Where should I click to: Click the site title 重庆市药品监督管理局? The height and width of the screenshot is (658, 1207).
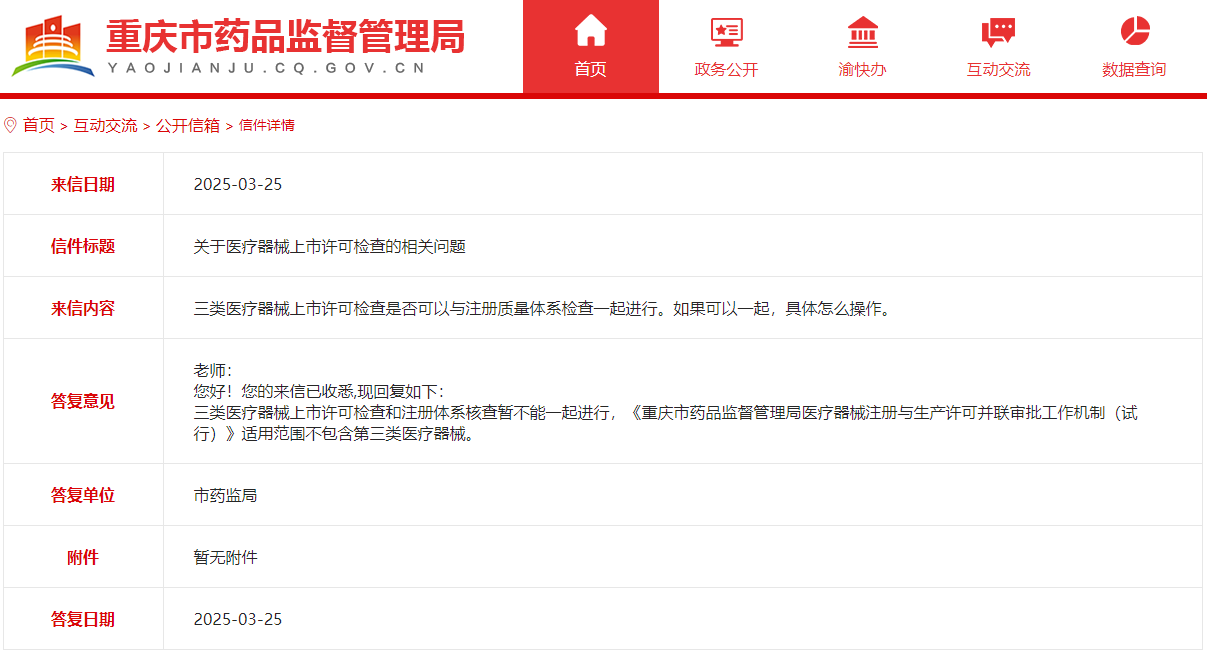click(285, 38)
